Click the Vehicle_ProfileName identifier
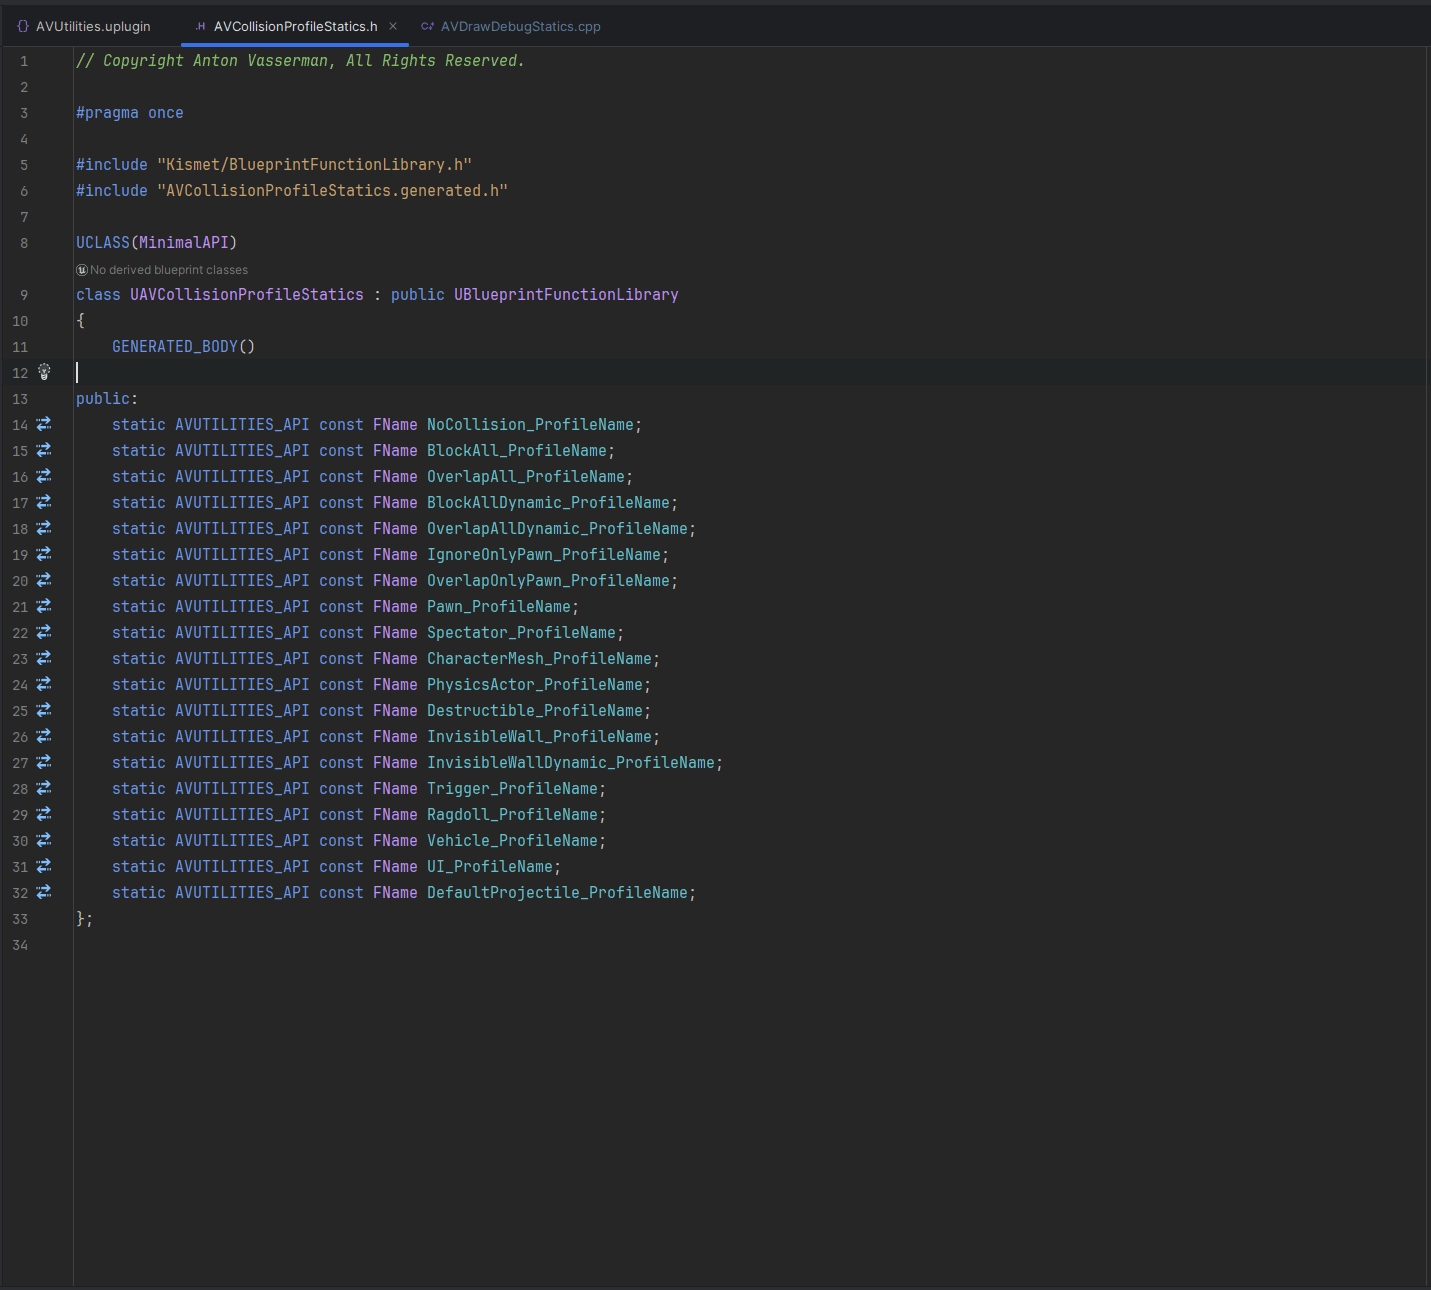This screenshot has height=1290, width=1431. pos(512,841)
